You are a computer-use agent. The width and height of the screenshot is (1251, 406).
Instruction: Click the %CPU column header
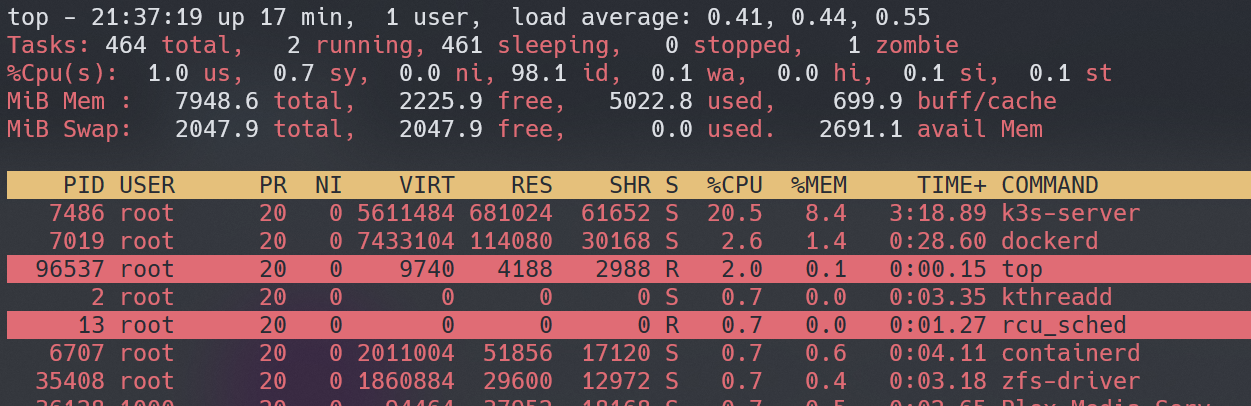[x=733, y=185]
